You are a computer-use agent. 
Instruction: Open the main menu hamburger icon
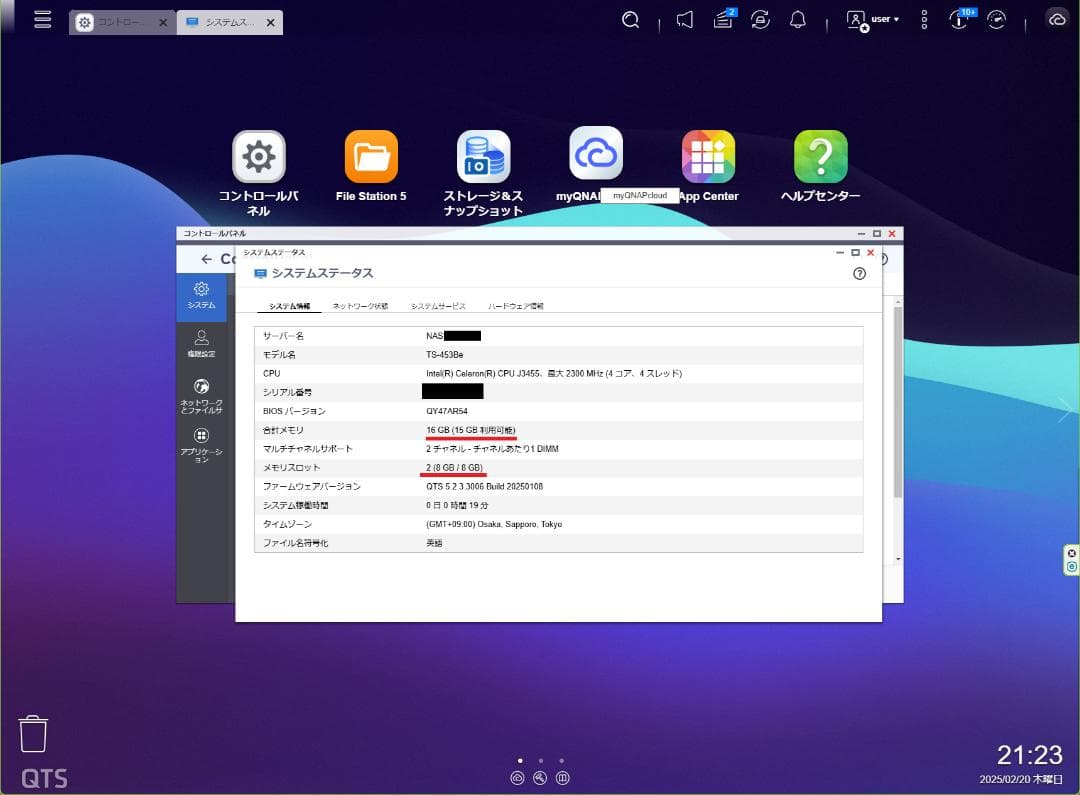(42, 19)
